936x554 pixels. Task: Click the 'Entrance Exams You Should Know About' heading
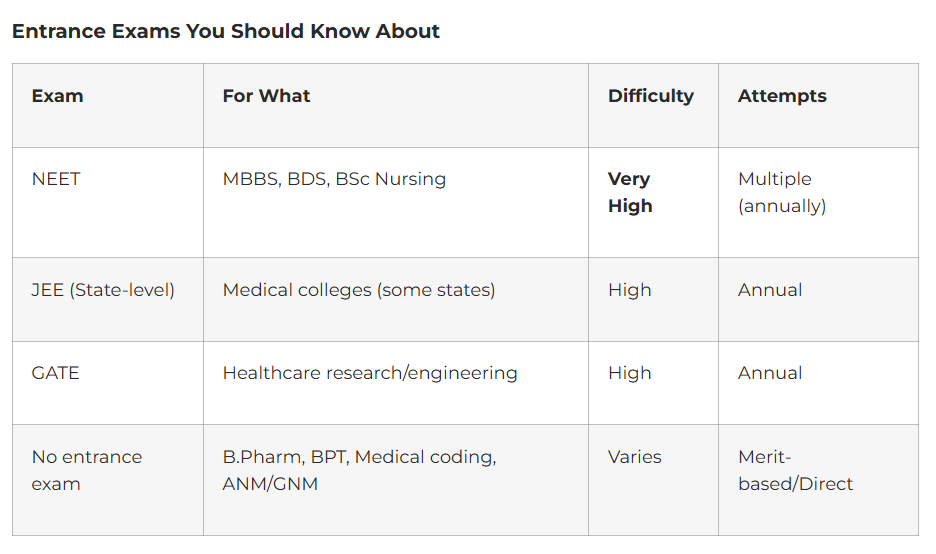[226, 31]
